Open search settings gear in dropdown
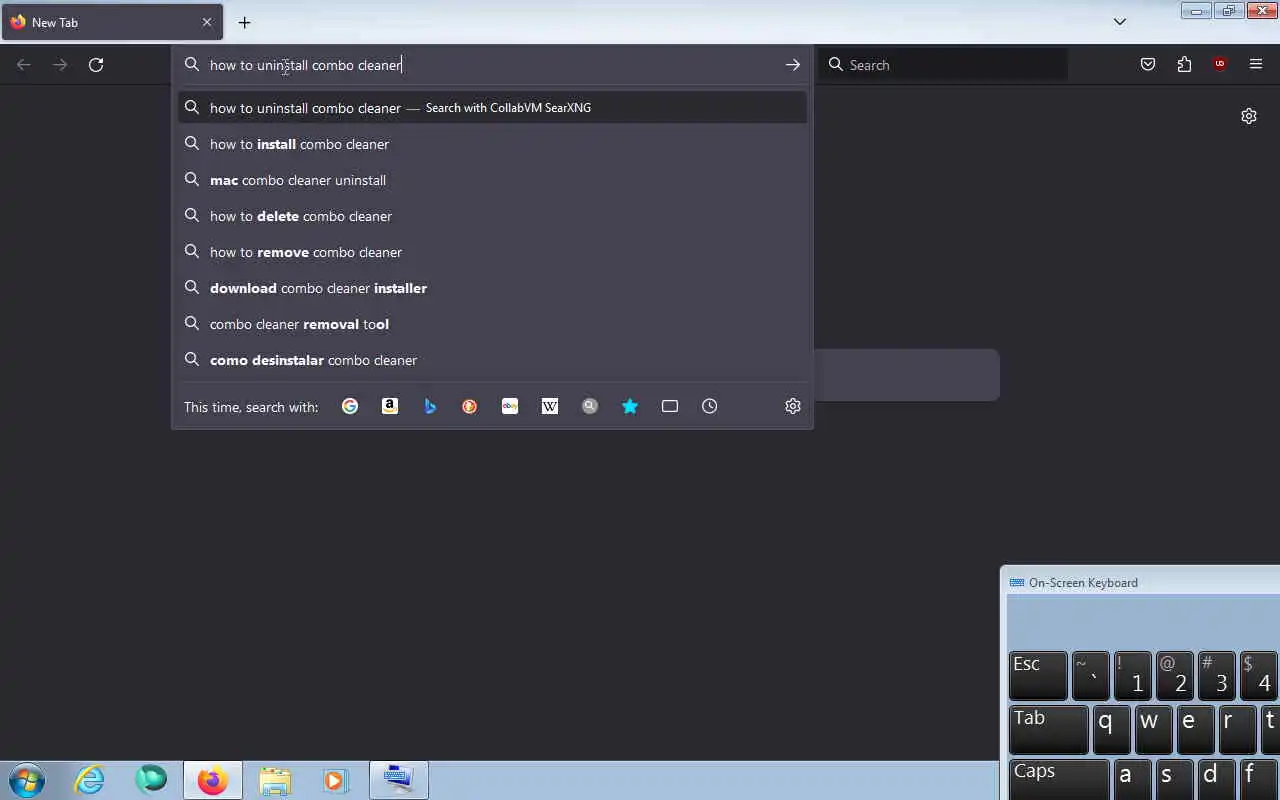Image resolution: width=1280 pixels, height=800 pixels. click(x=793, y=406)
